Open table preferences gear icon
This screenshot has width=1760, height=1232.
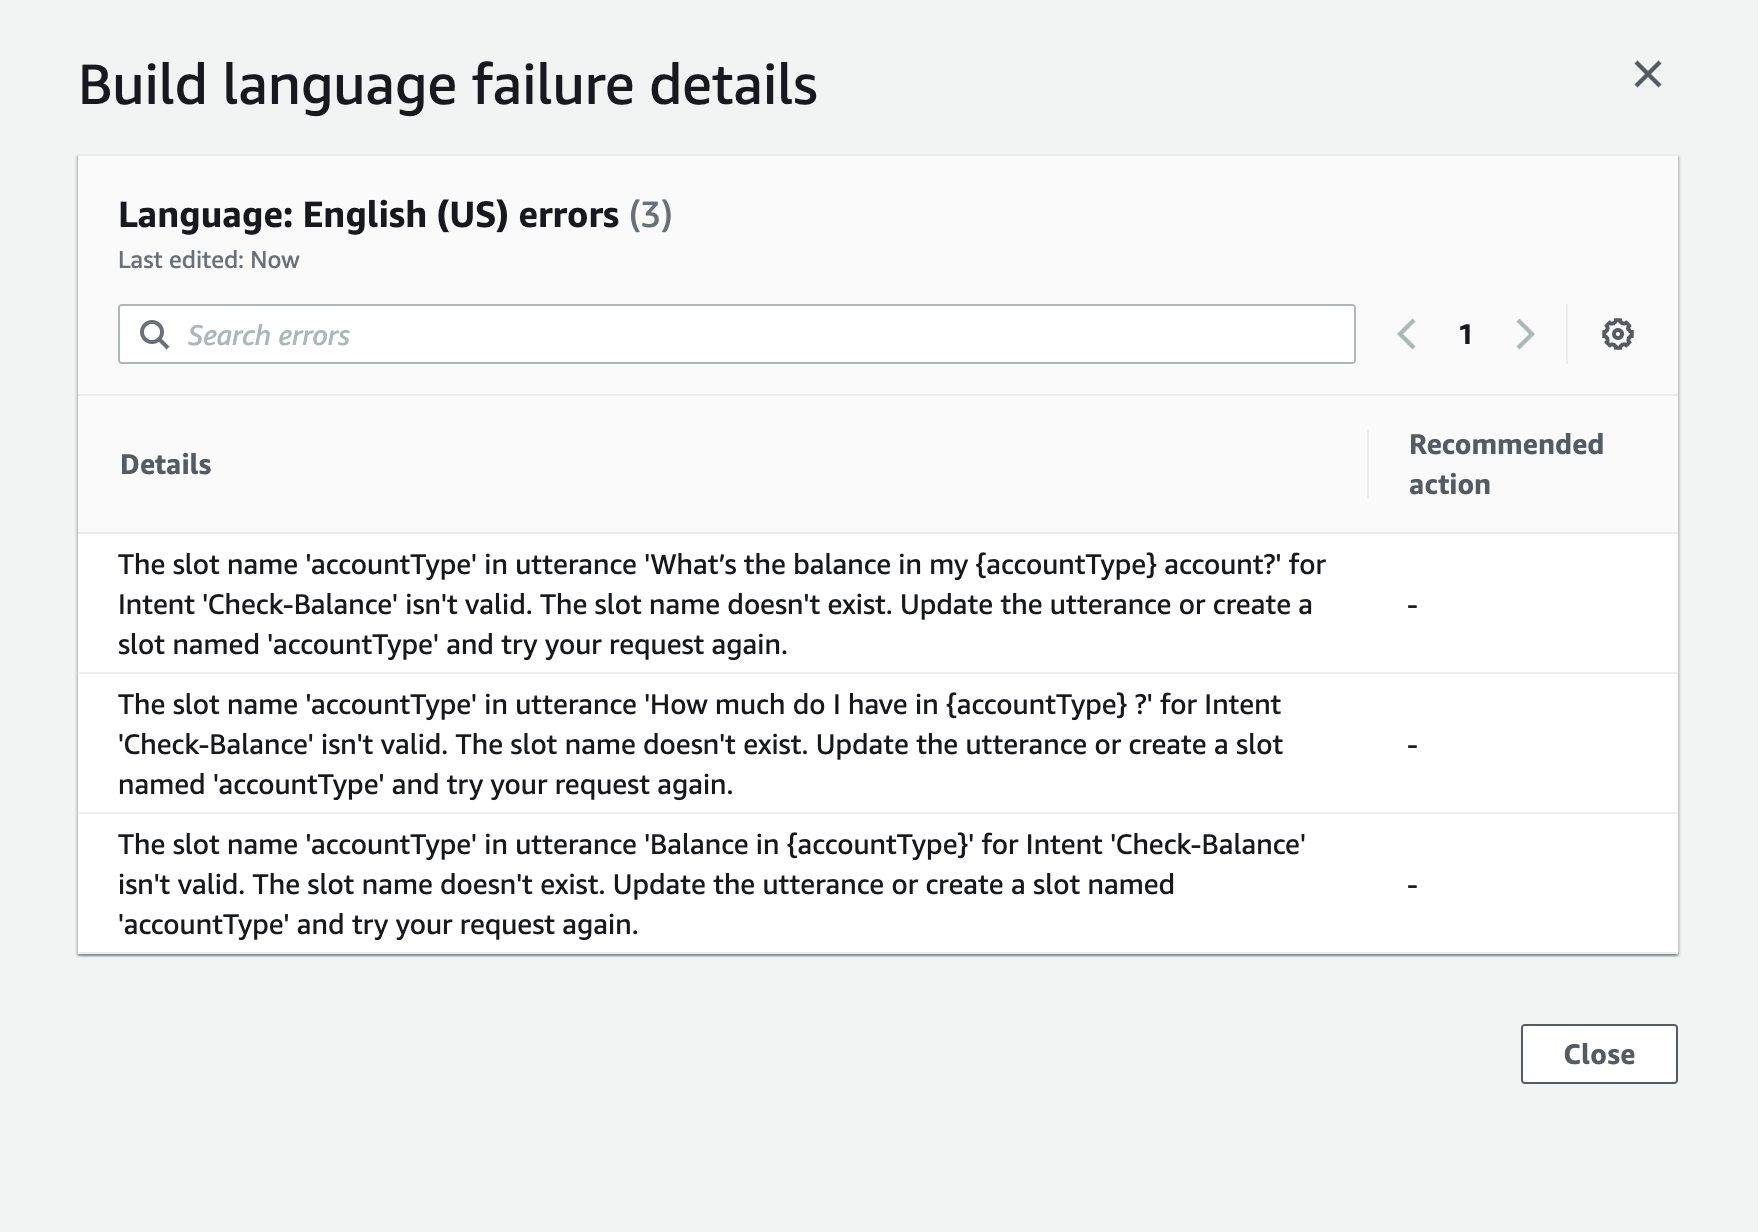(1617, 334)
